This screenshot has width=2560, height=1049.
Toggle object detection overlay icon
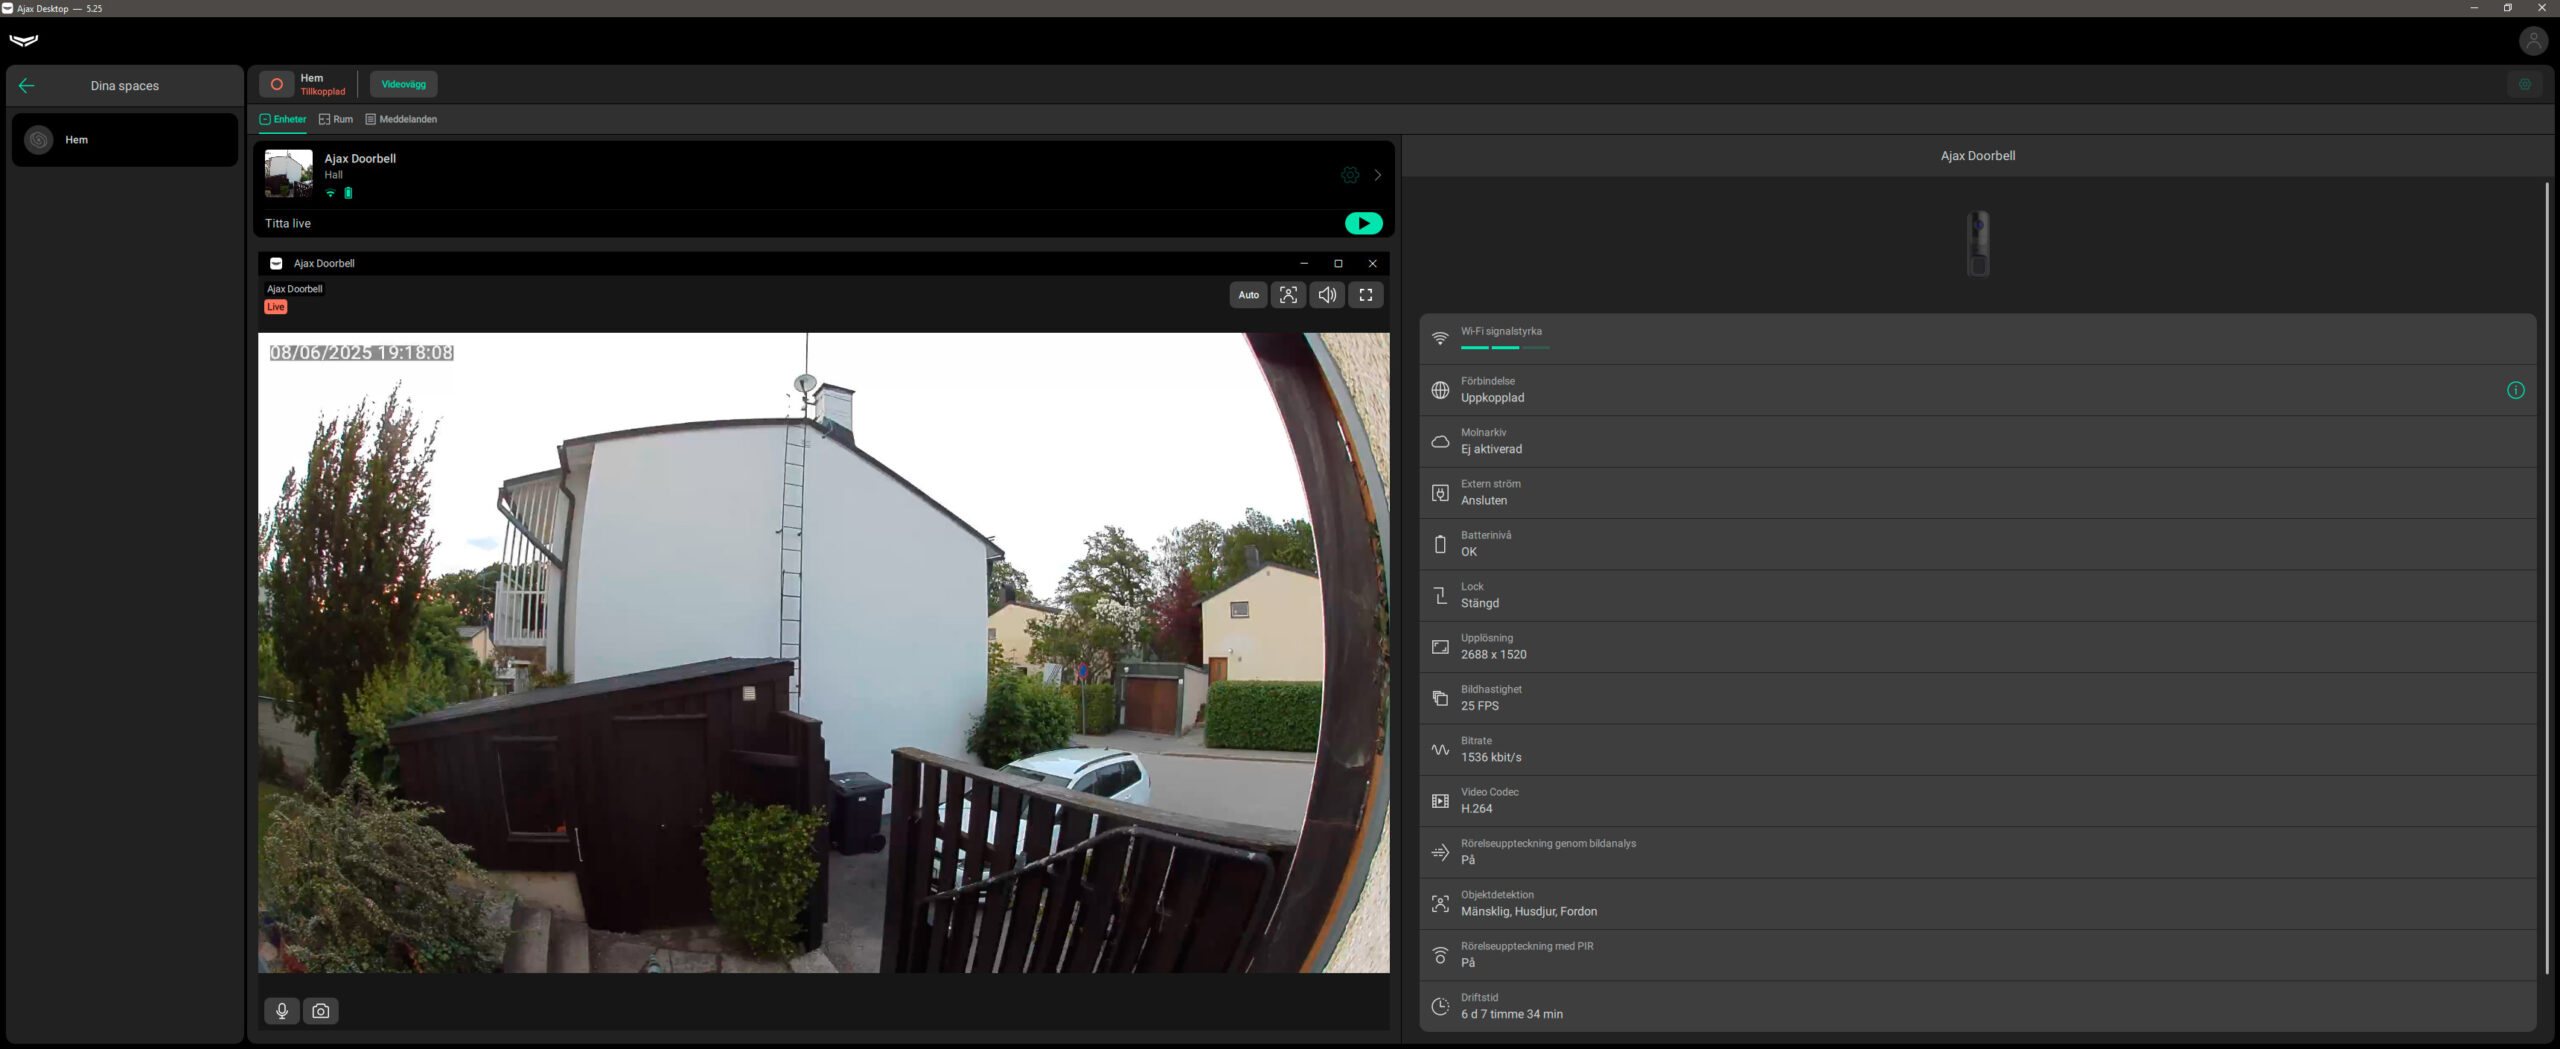(x=1288, y=295)
